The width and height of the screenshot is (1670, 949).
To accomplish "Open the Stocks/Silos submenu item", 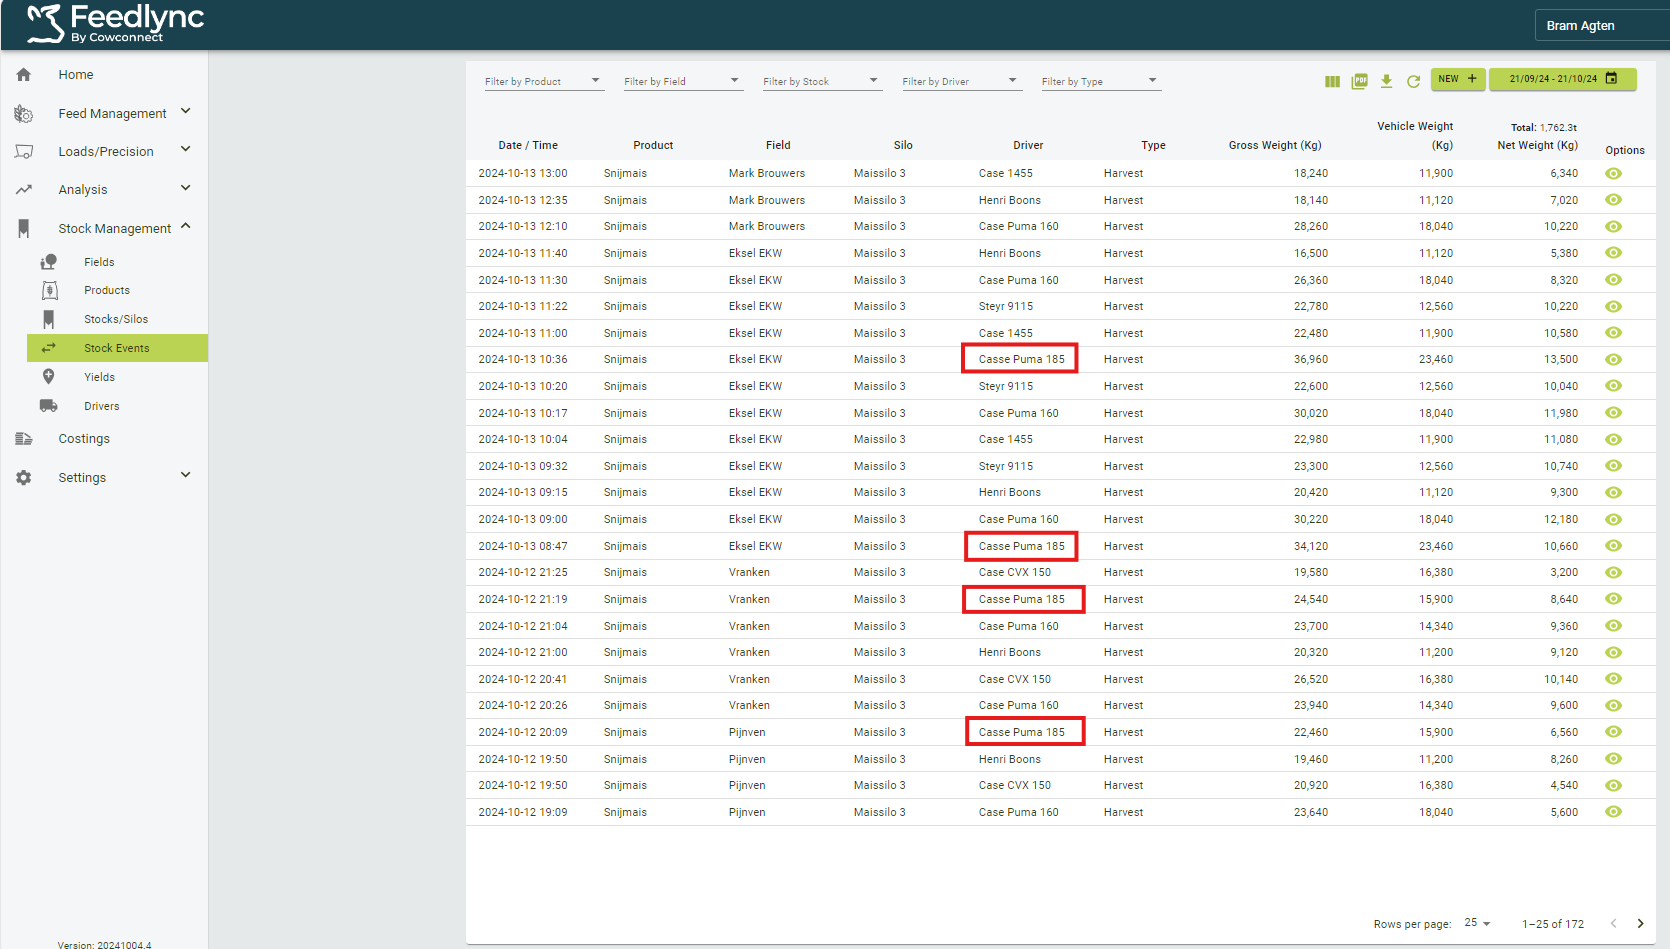I will tap(116, 319).
